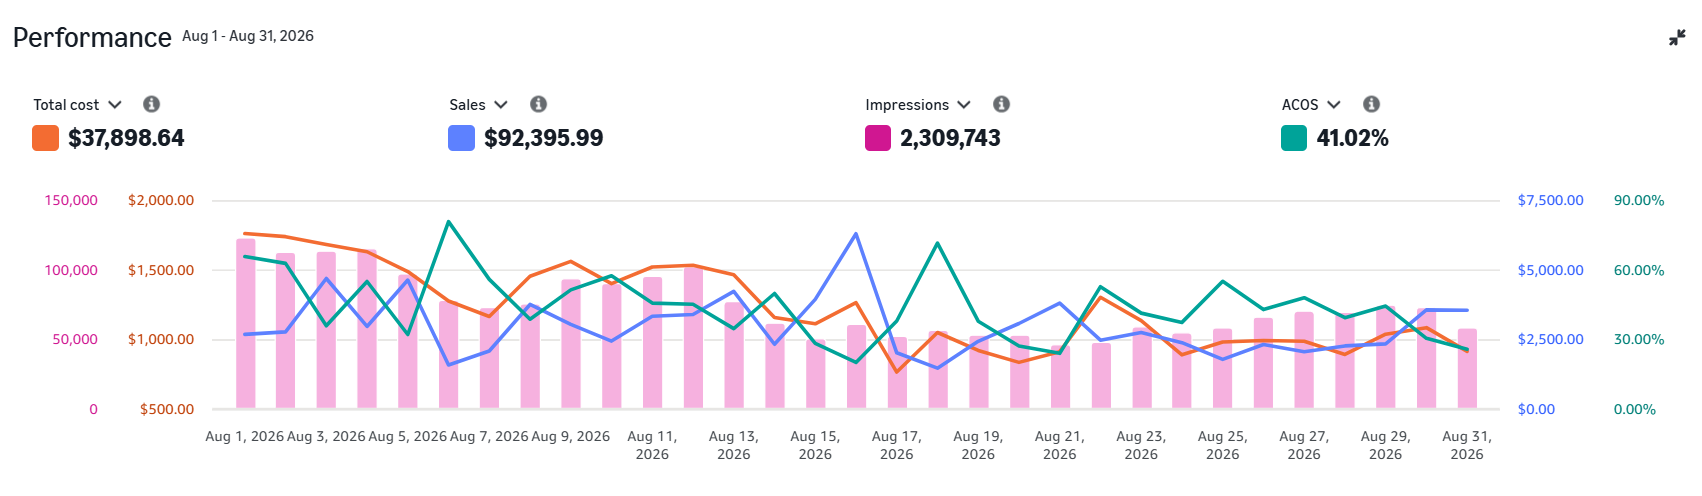Click the $37,898.64 total cost value
The height and width of the screenshot is (496, 1702).
126,138
